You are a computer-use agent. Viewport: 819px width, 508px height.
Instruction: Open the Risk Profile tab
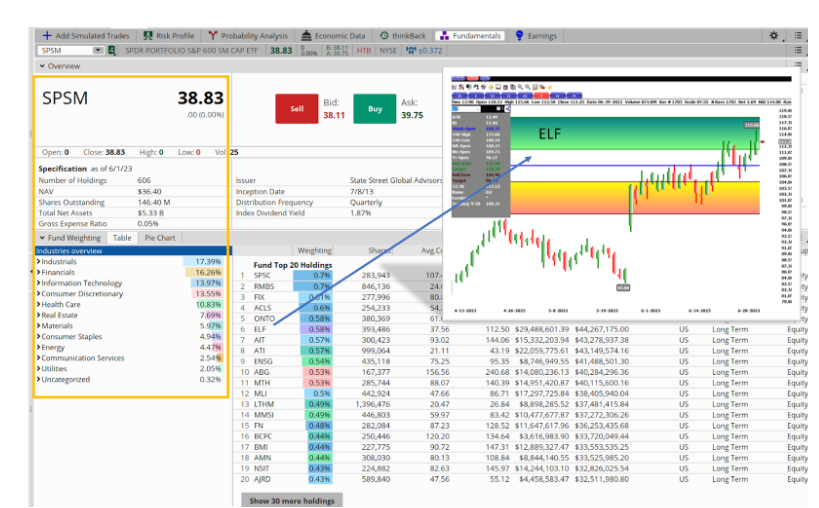pos(169,36)
